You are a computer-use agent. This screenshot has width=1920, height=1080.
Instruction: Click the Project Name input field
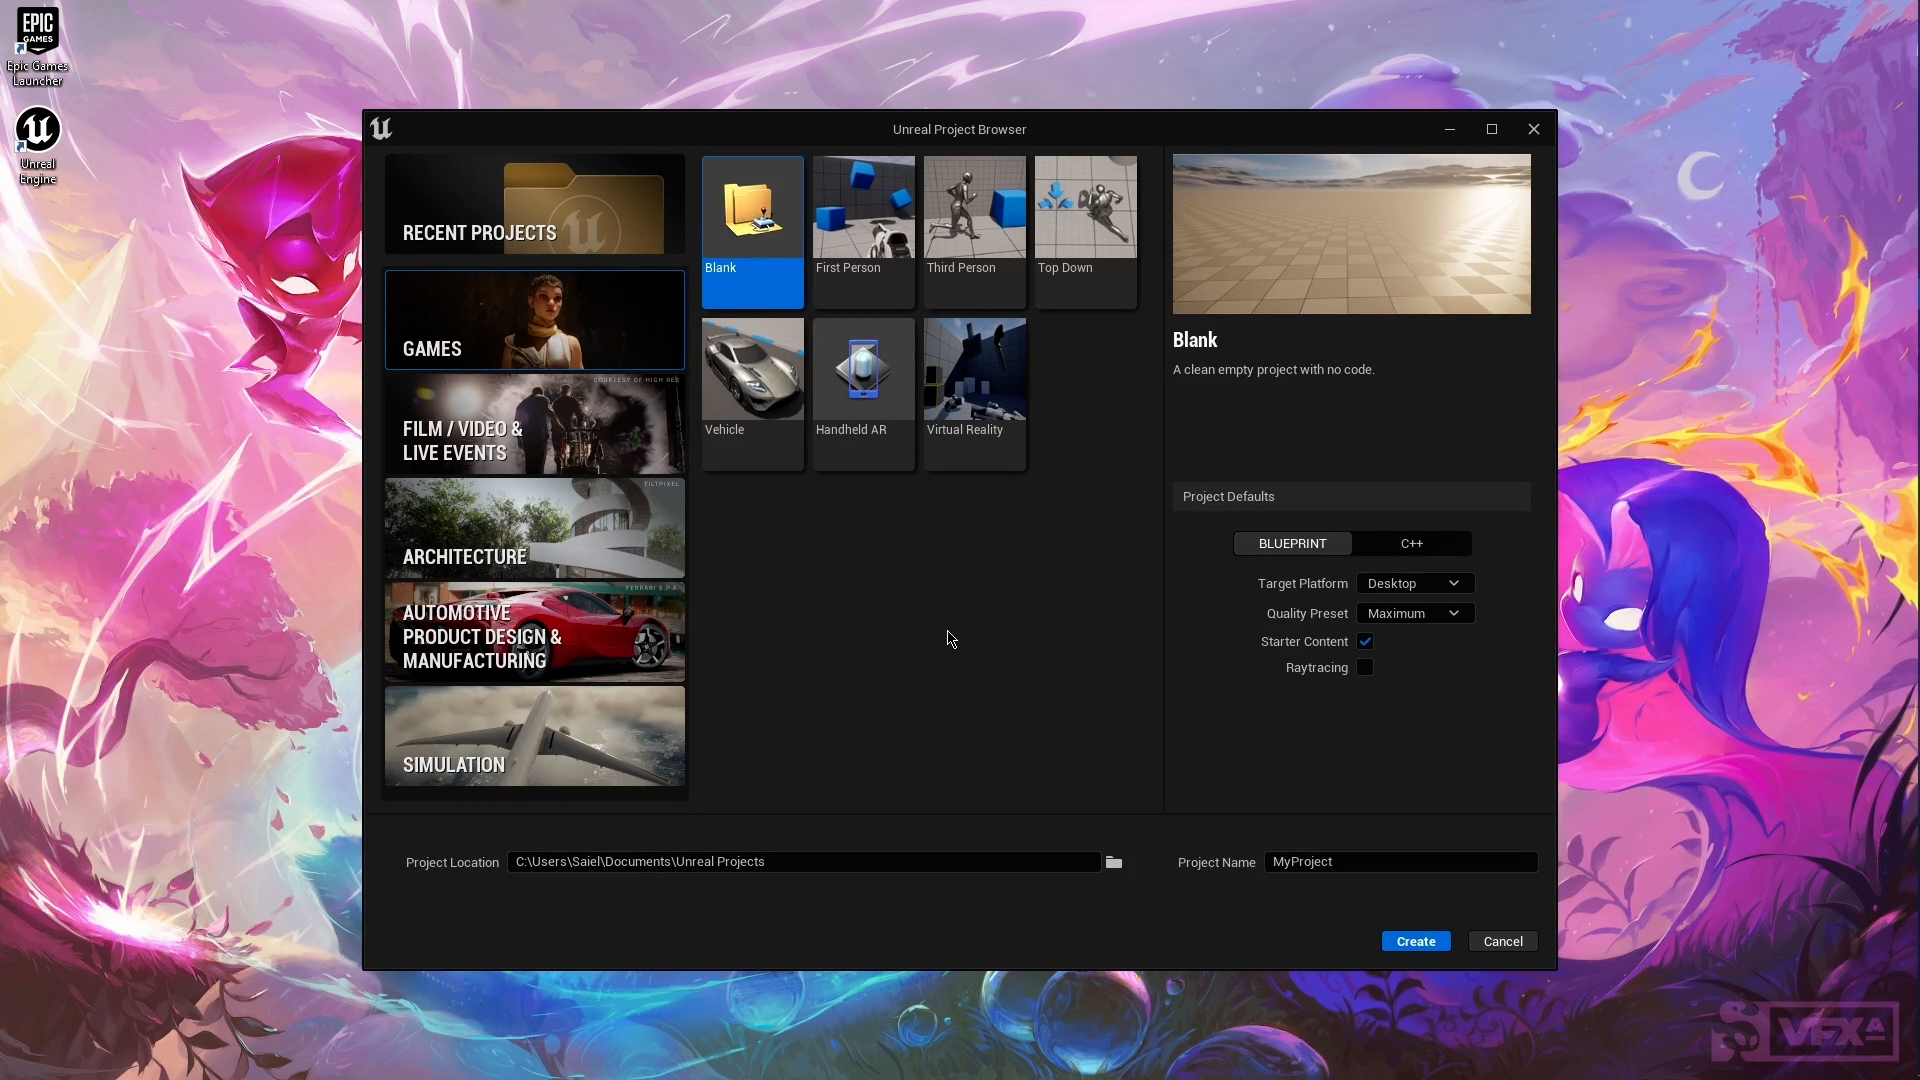point(1400,862)
